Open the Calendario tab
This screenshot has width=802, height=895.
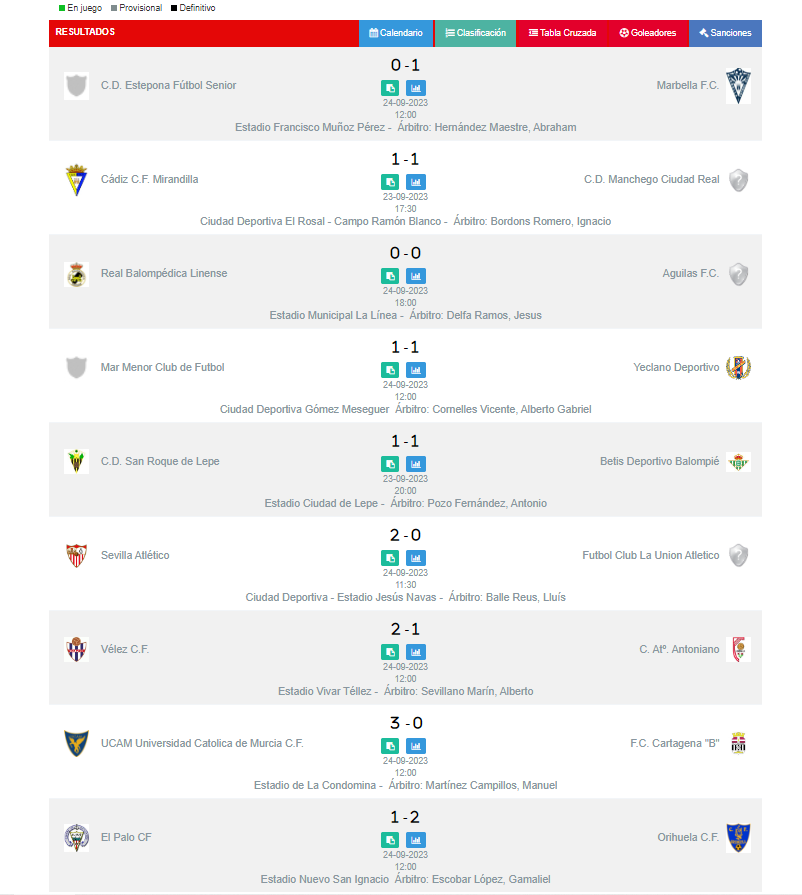[396, 33]
